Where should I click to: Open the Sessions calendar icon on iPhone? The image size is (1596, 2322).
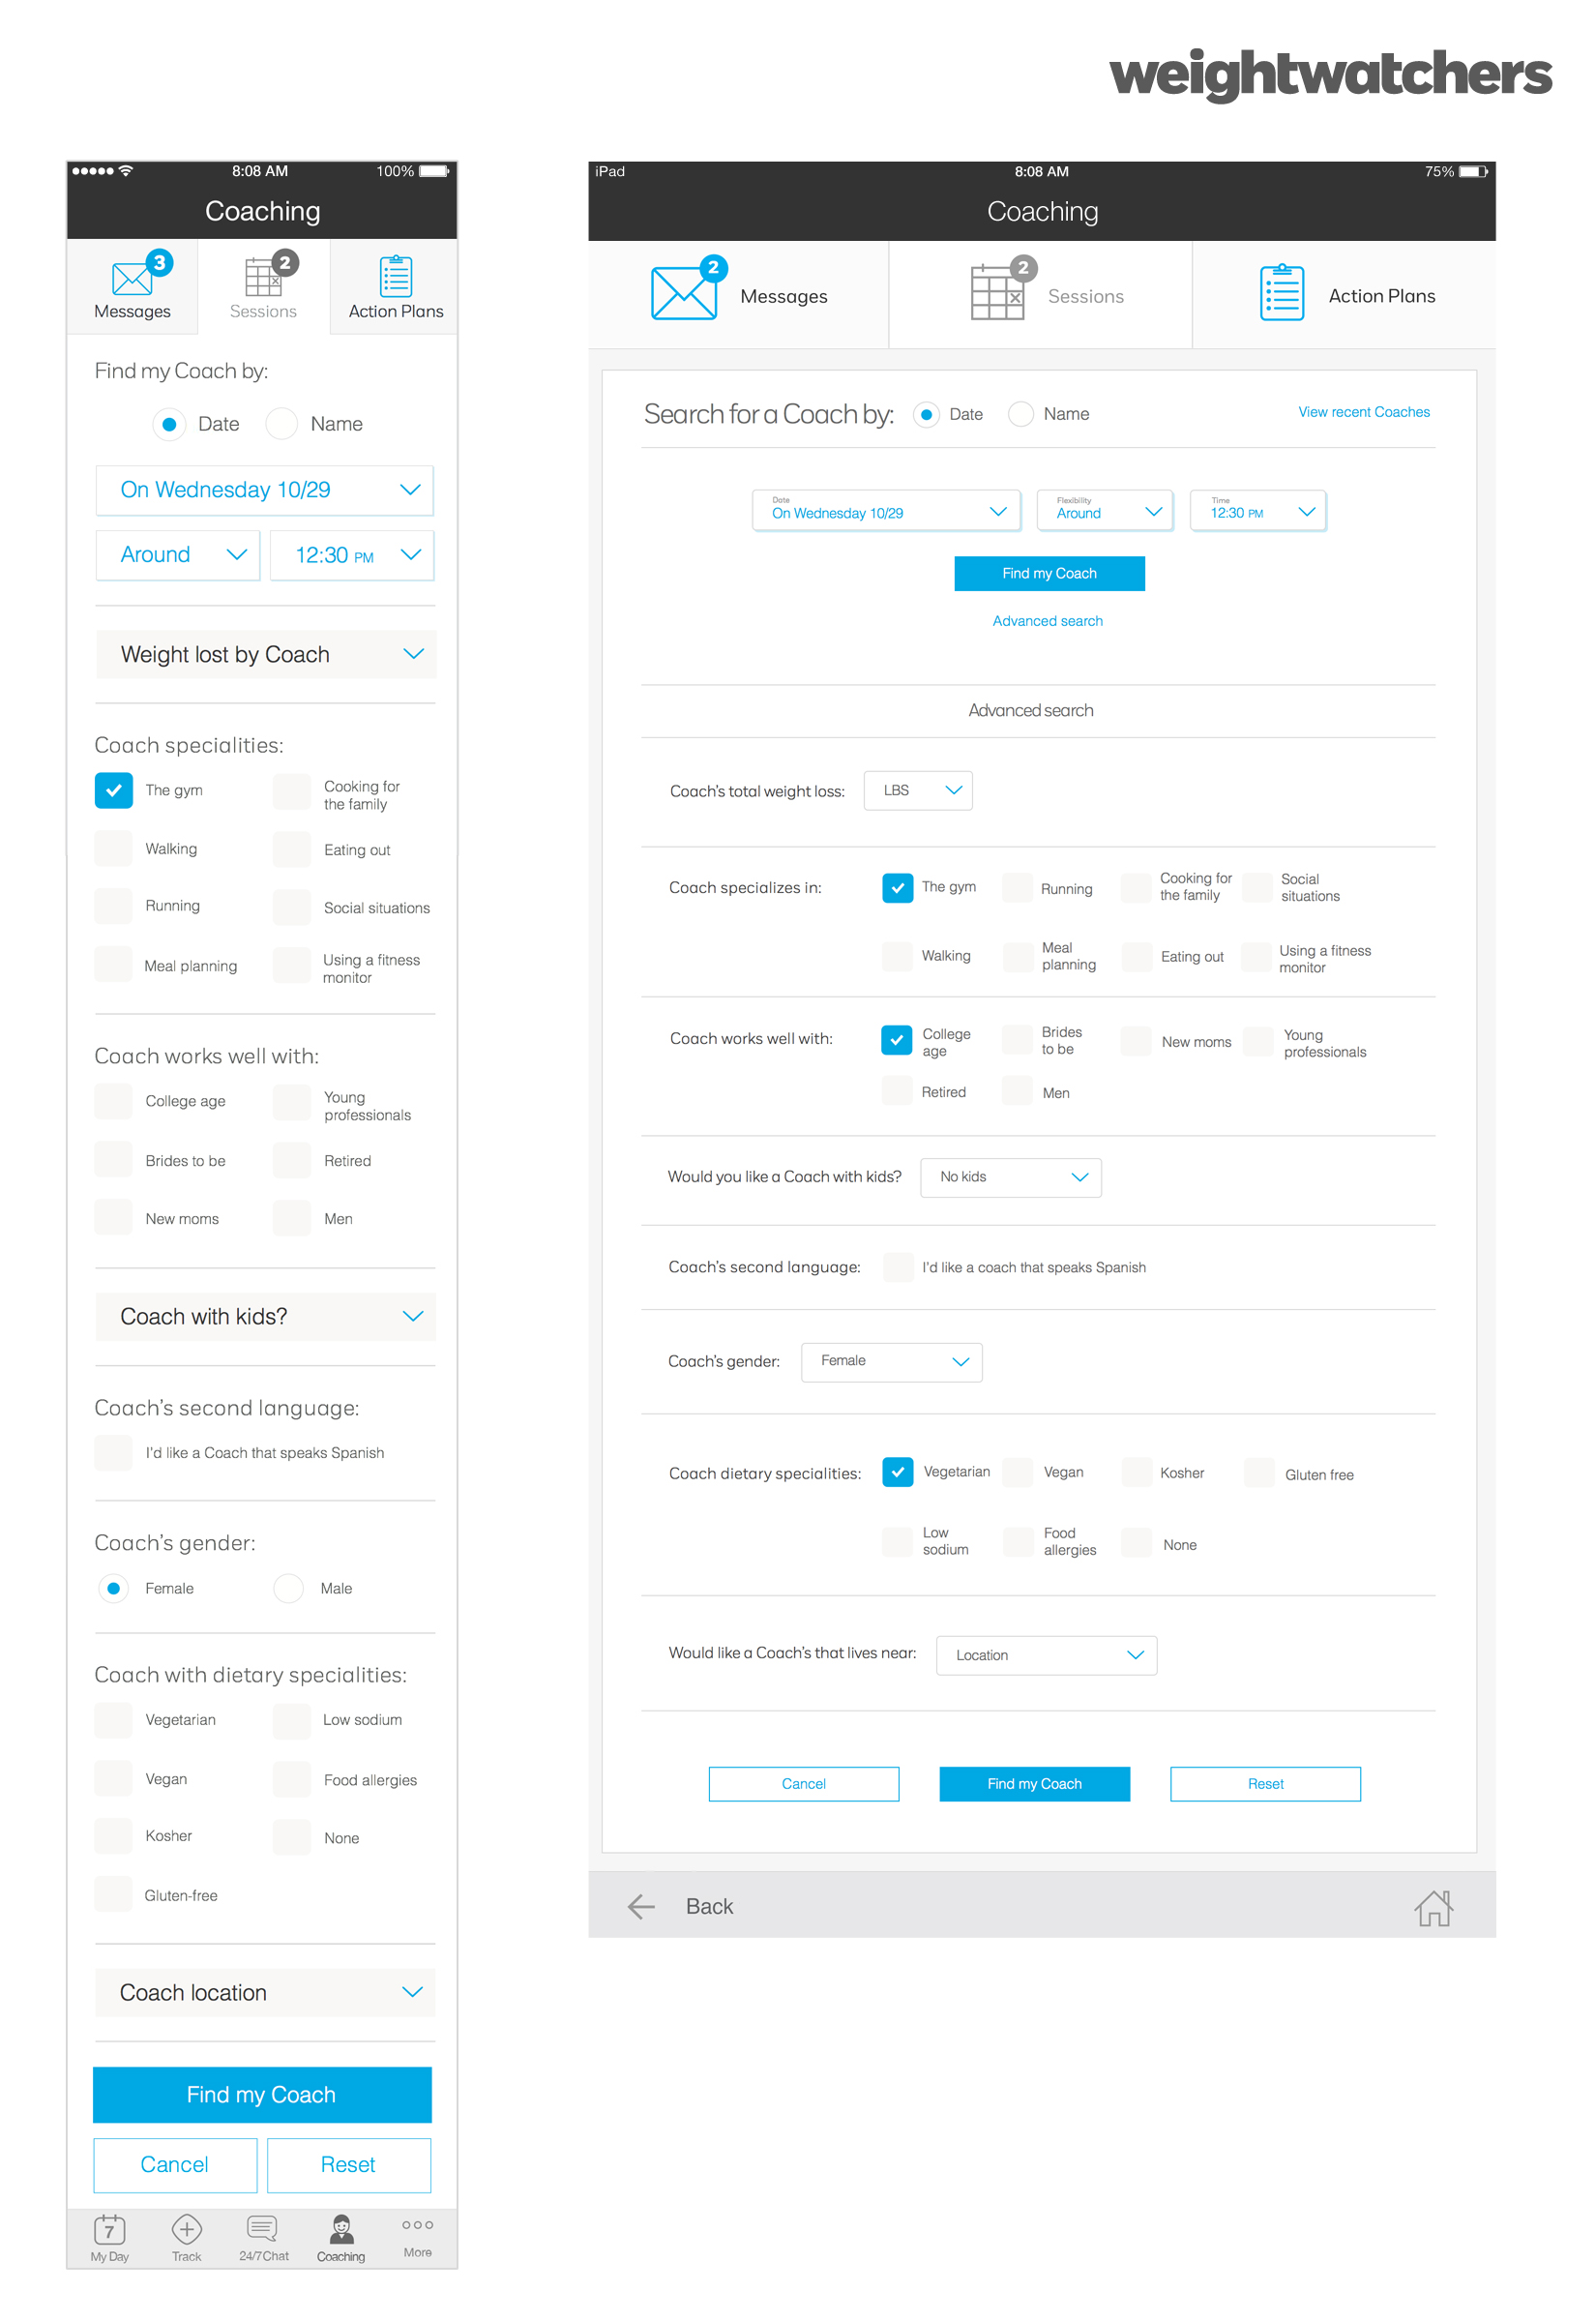tap(263, 277)
